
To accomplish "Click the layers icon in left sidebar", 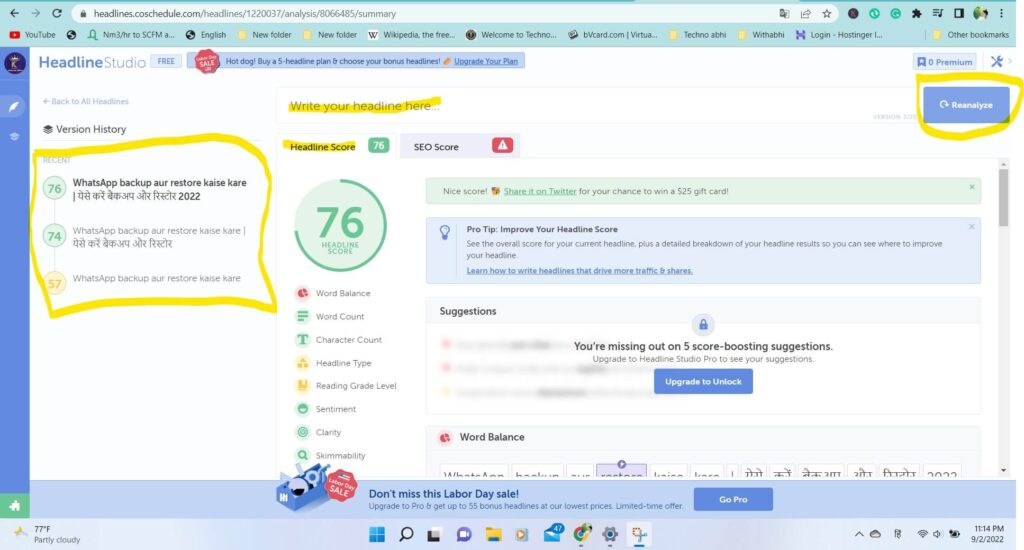I will (x=14, y=137).
